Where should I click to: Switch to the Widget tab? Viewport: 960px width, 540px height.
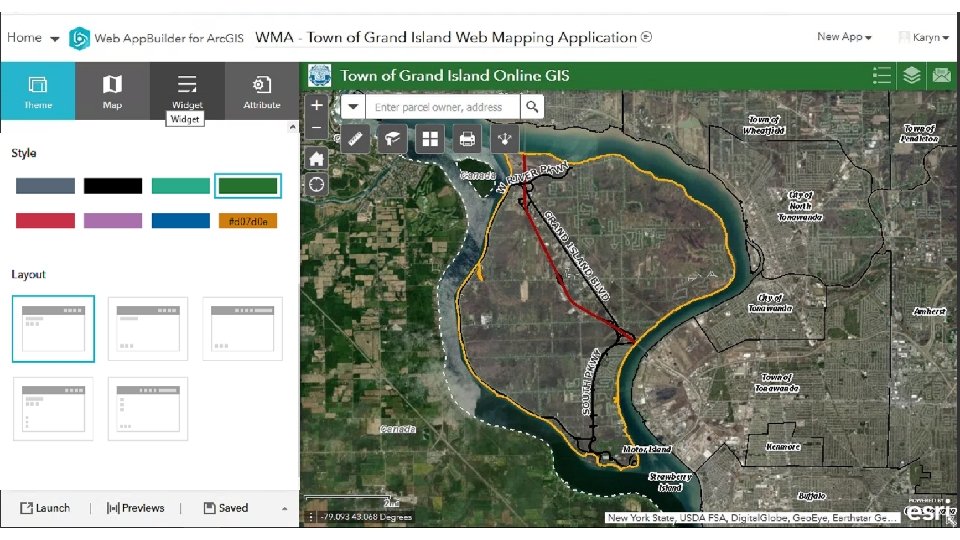coord(187,91)
